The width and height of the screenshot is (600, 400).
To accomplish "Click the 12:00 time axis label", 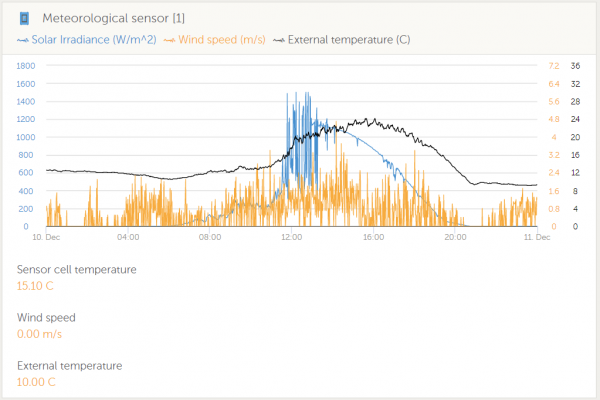I will [291, 237].
